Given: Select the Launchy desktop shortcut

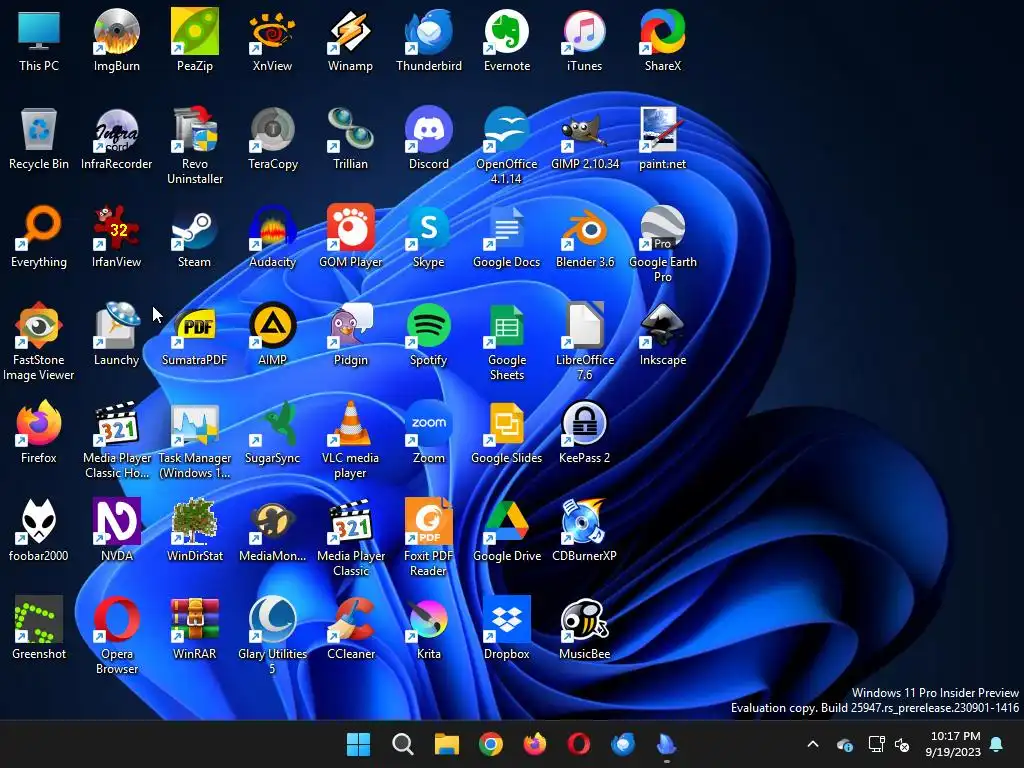Looking at the screenshot, I should coord(116,325).
